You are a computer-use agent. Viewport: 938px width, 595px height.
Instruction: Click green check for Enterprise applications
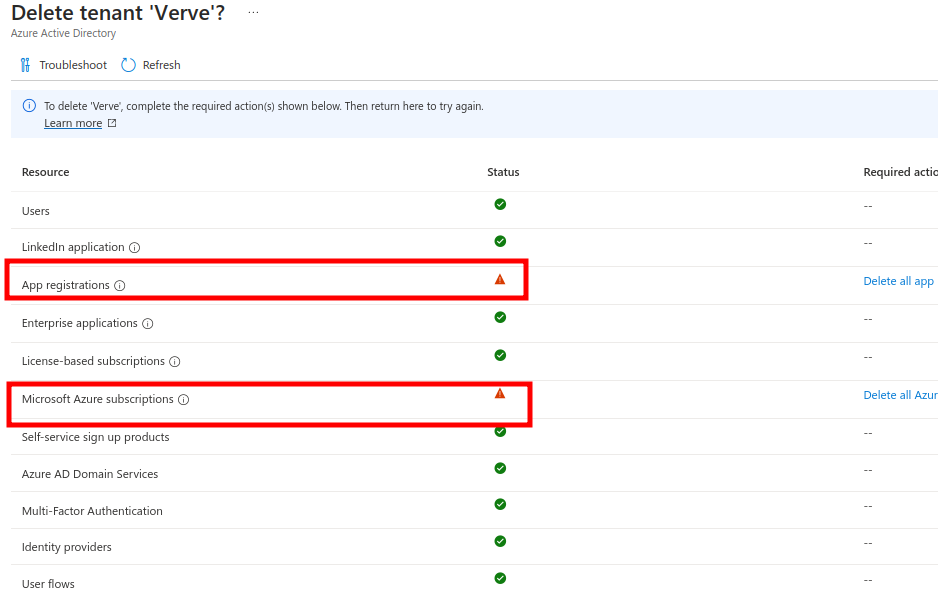[x=500, y=318]
